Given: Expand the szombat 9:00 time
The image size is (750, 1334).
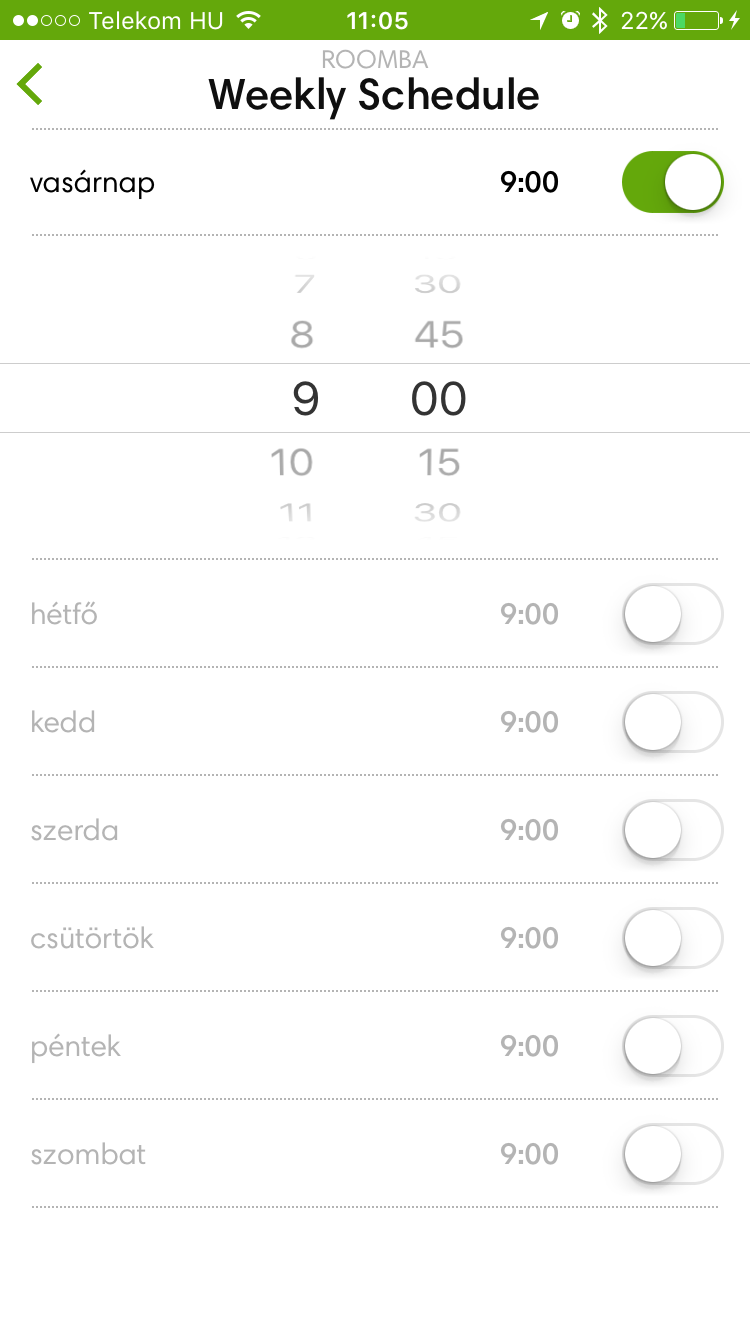Looking at the screenshot, I should (x=529, y=1154).
